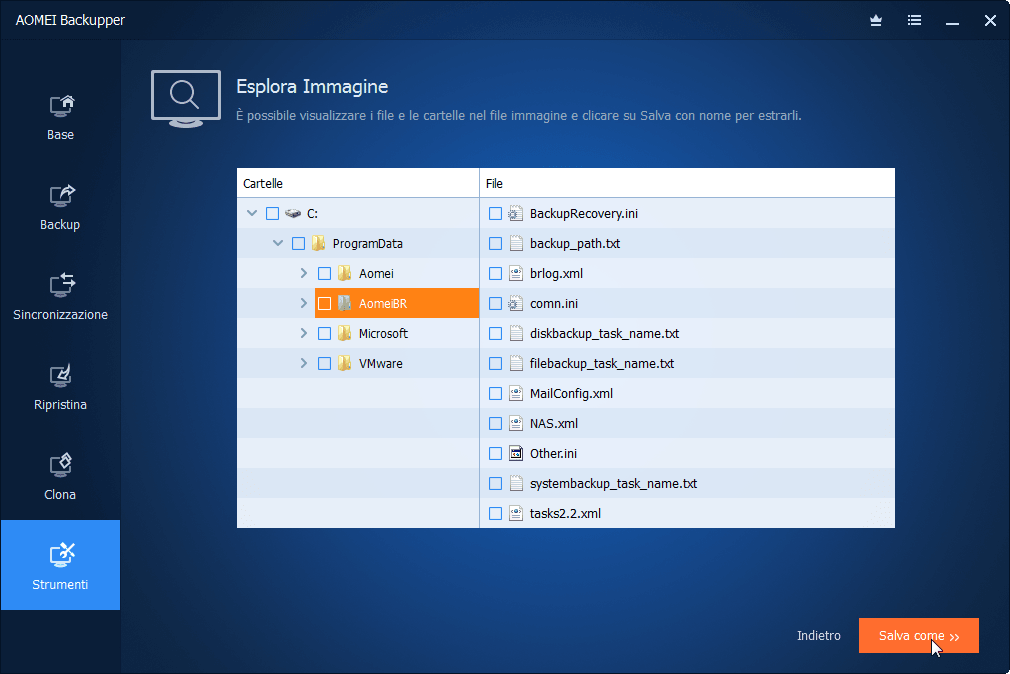Tick the backup_path.txt checkbox
1010x674 pixels.
click(495, 244)
